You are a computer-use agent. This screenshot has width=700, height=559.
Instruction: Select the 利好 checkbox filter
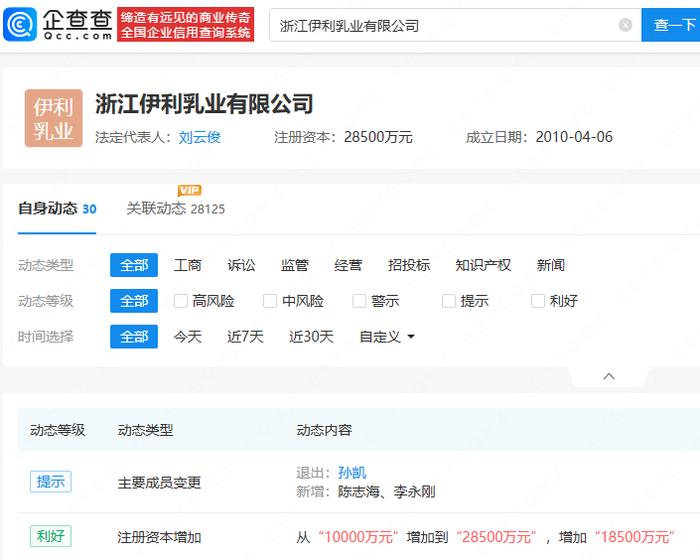coord(538,301)
